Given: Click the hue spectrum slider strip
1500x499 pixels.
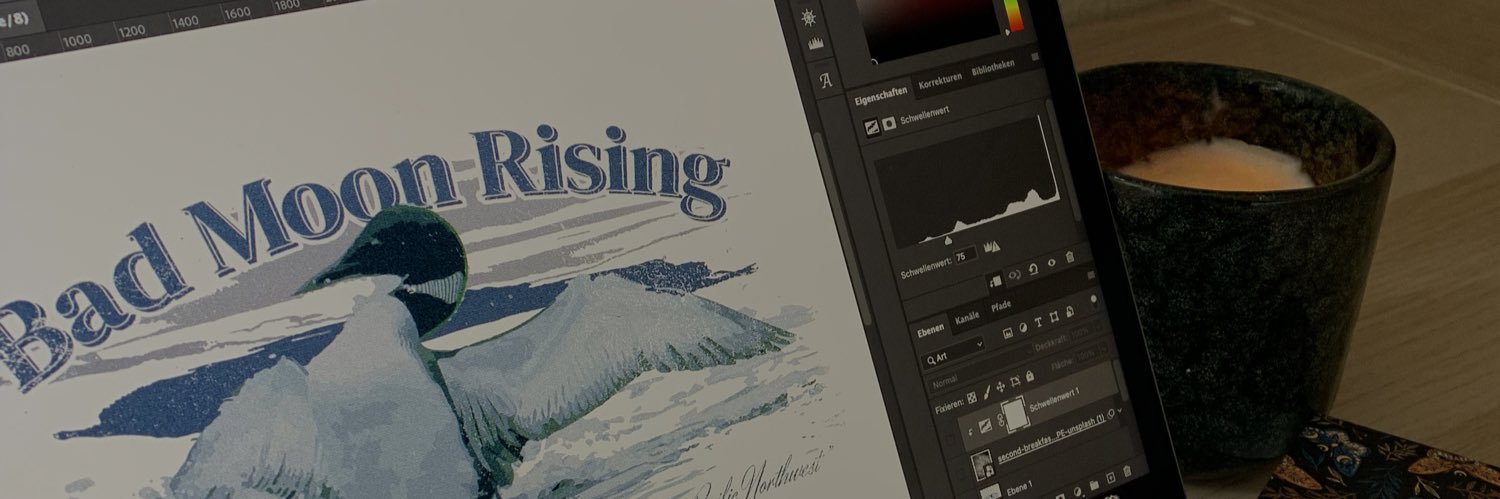Looking at the screenshot, I should (x=1013, y=15).
